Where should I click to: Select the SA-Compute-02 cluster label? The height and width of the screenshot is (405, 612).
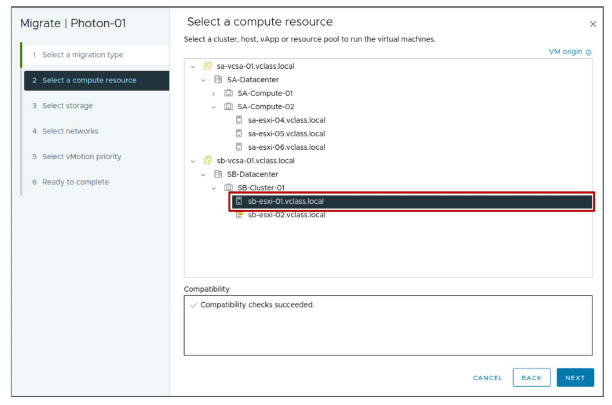click(266, 107)
